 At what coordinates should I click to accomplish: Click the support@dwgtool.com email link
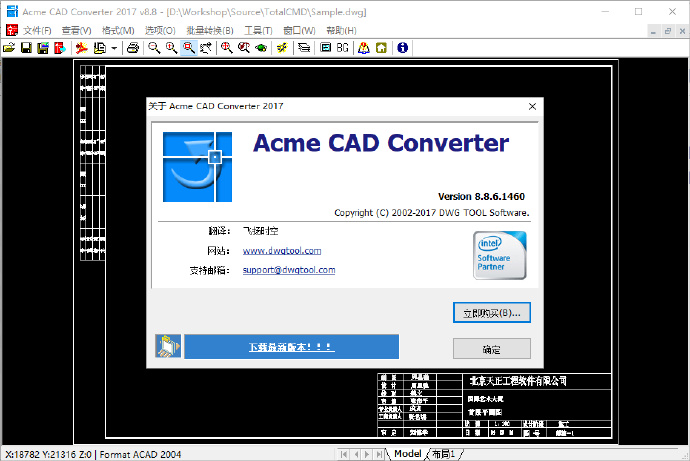[289, 270]
